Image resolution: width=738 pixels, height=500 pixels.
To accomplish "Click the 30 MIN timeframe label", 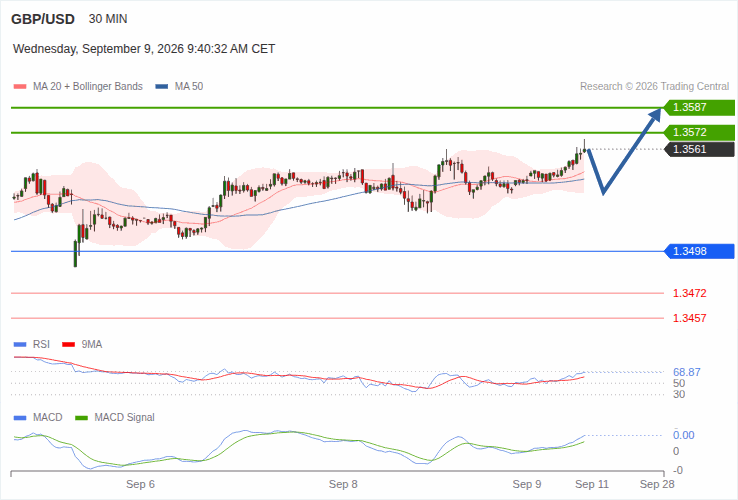I will pos(108,19).
